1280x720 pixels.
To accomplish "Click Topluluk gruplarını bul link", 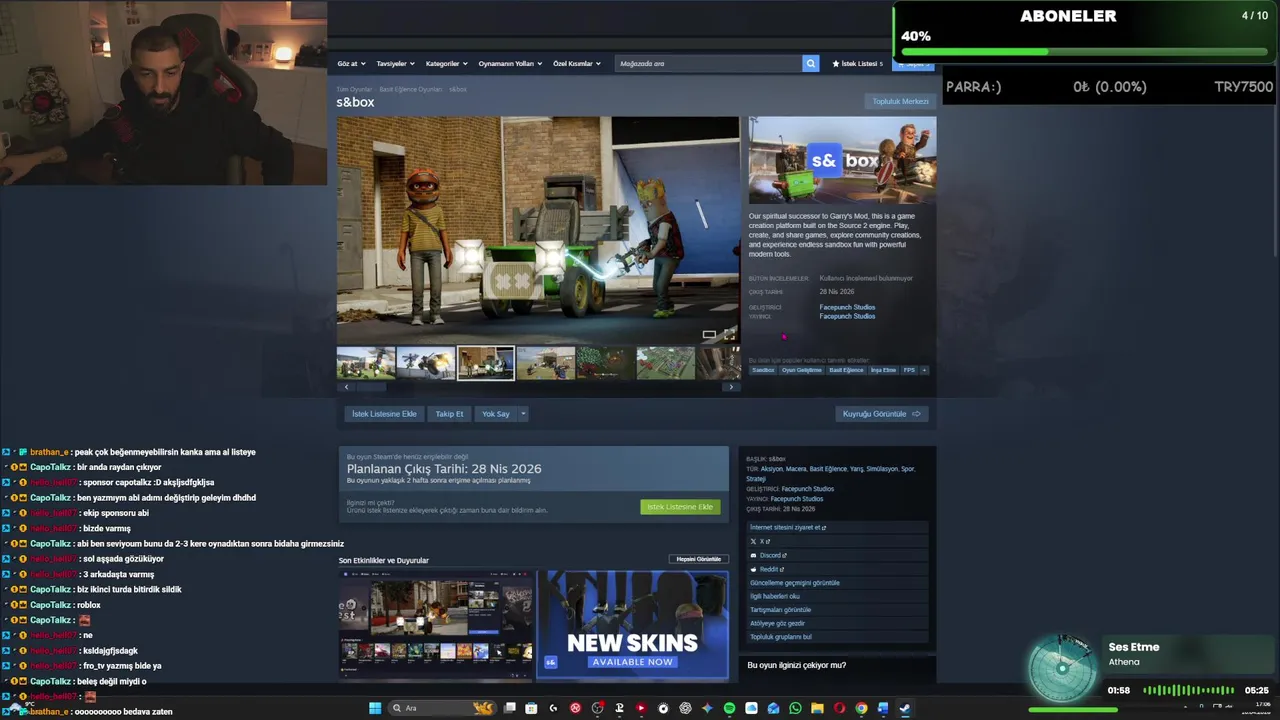I will (x=781, y=637).
